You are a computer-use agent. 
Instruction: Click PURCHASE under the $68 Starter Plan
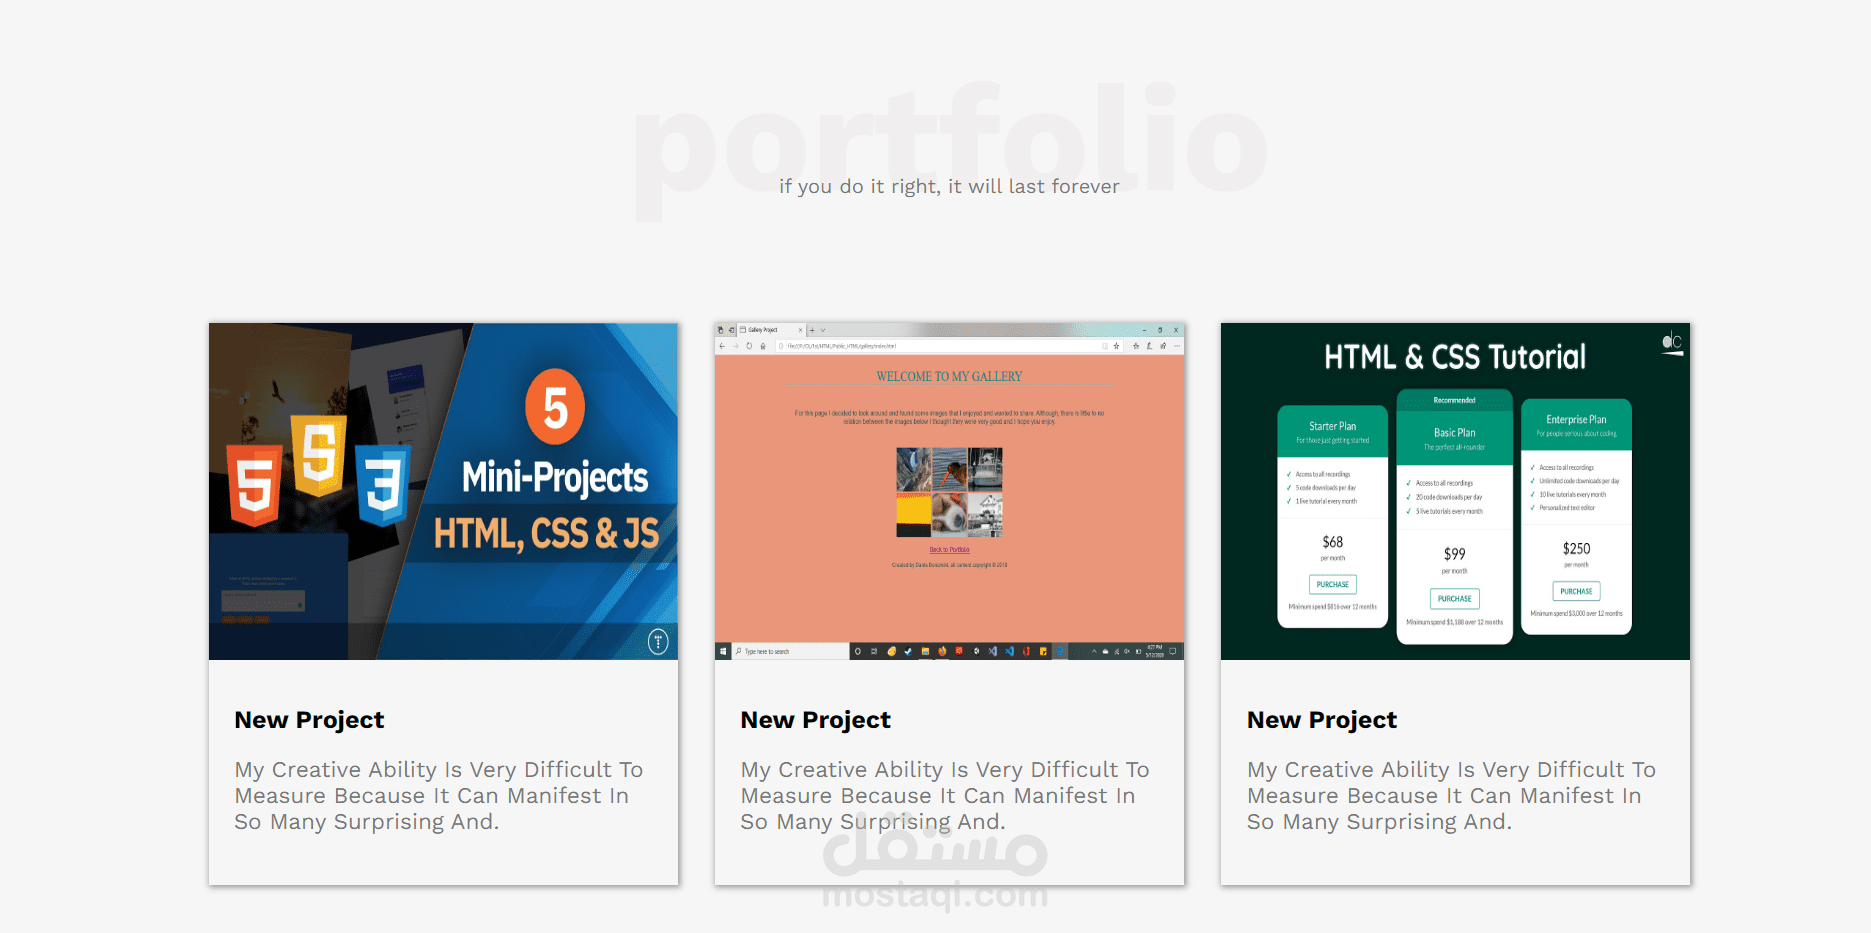tap(1332, 585)
